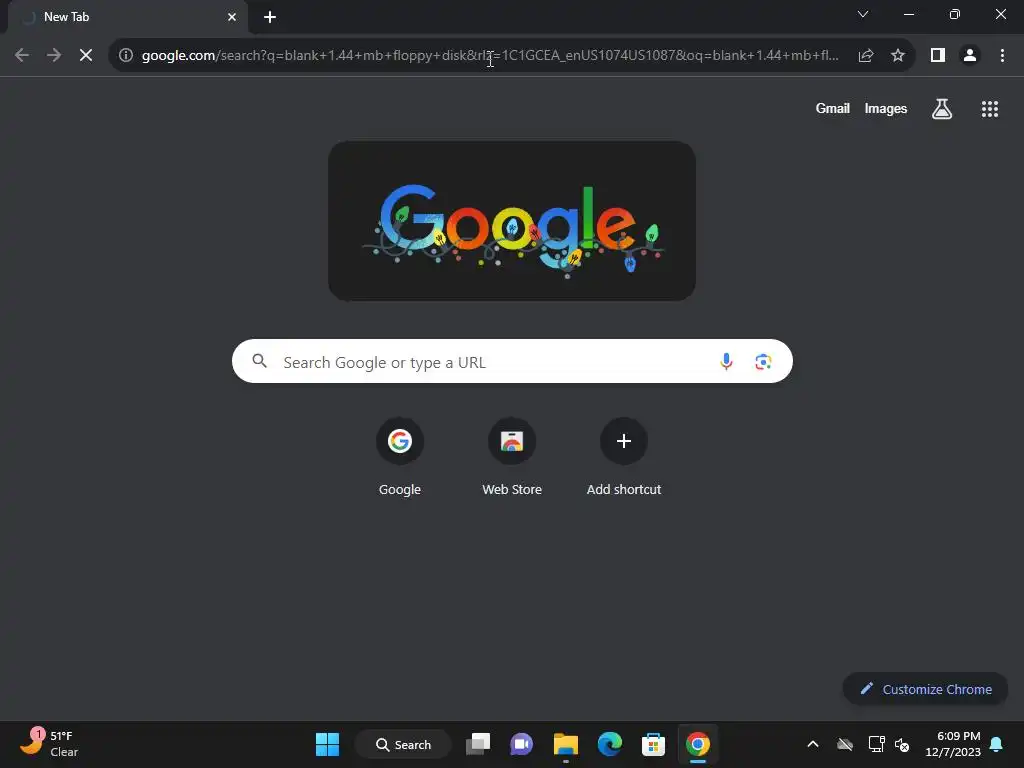Share this page icon
This screenshot has height=768, width=1024.
866,56
